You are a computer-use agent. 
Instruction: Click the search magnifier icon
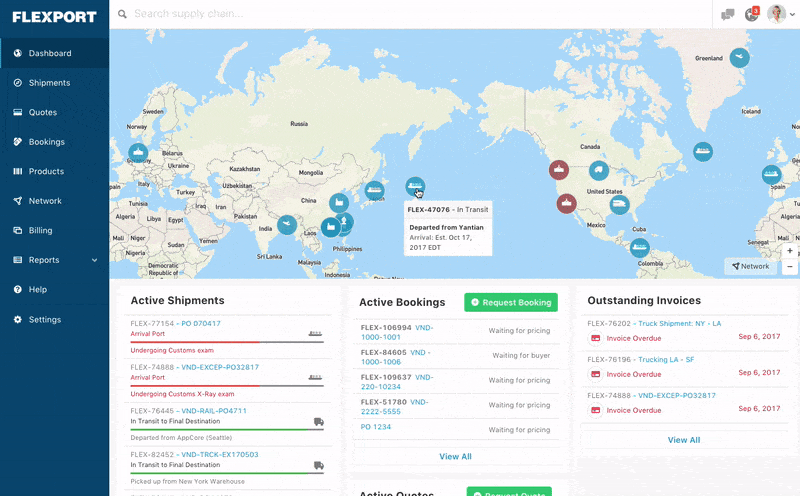click(122, 14)
